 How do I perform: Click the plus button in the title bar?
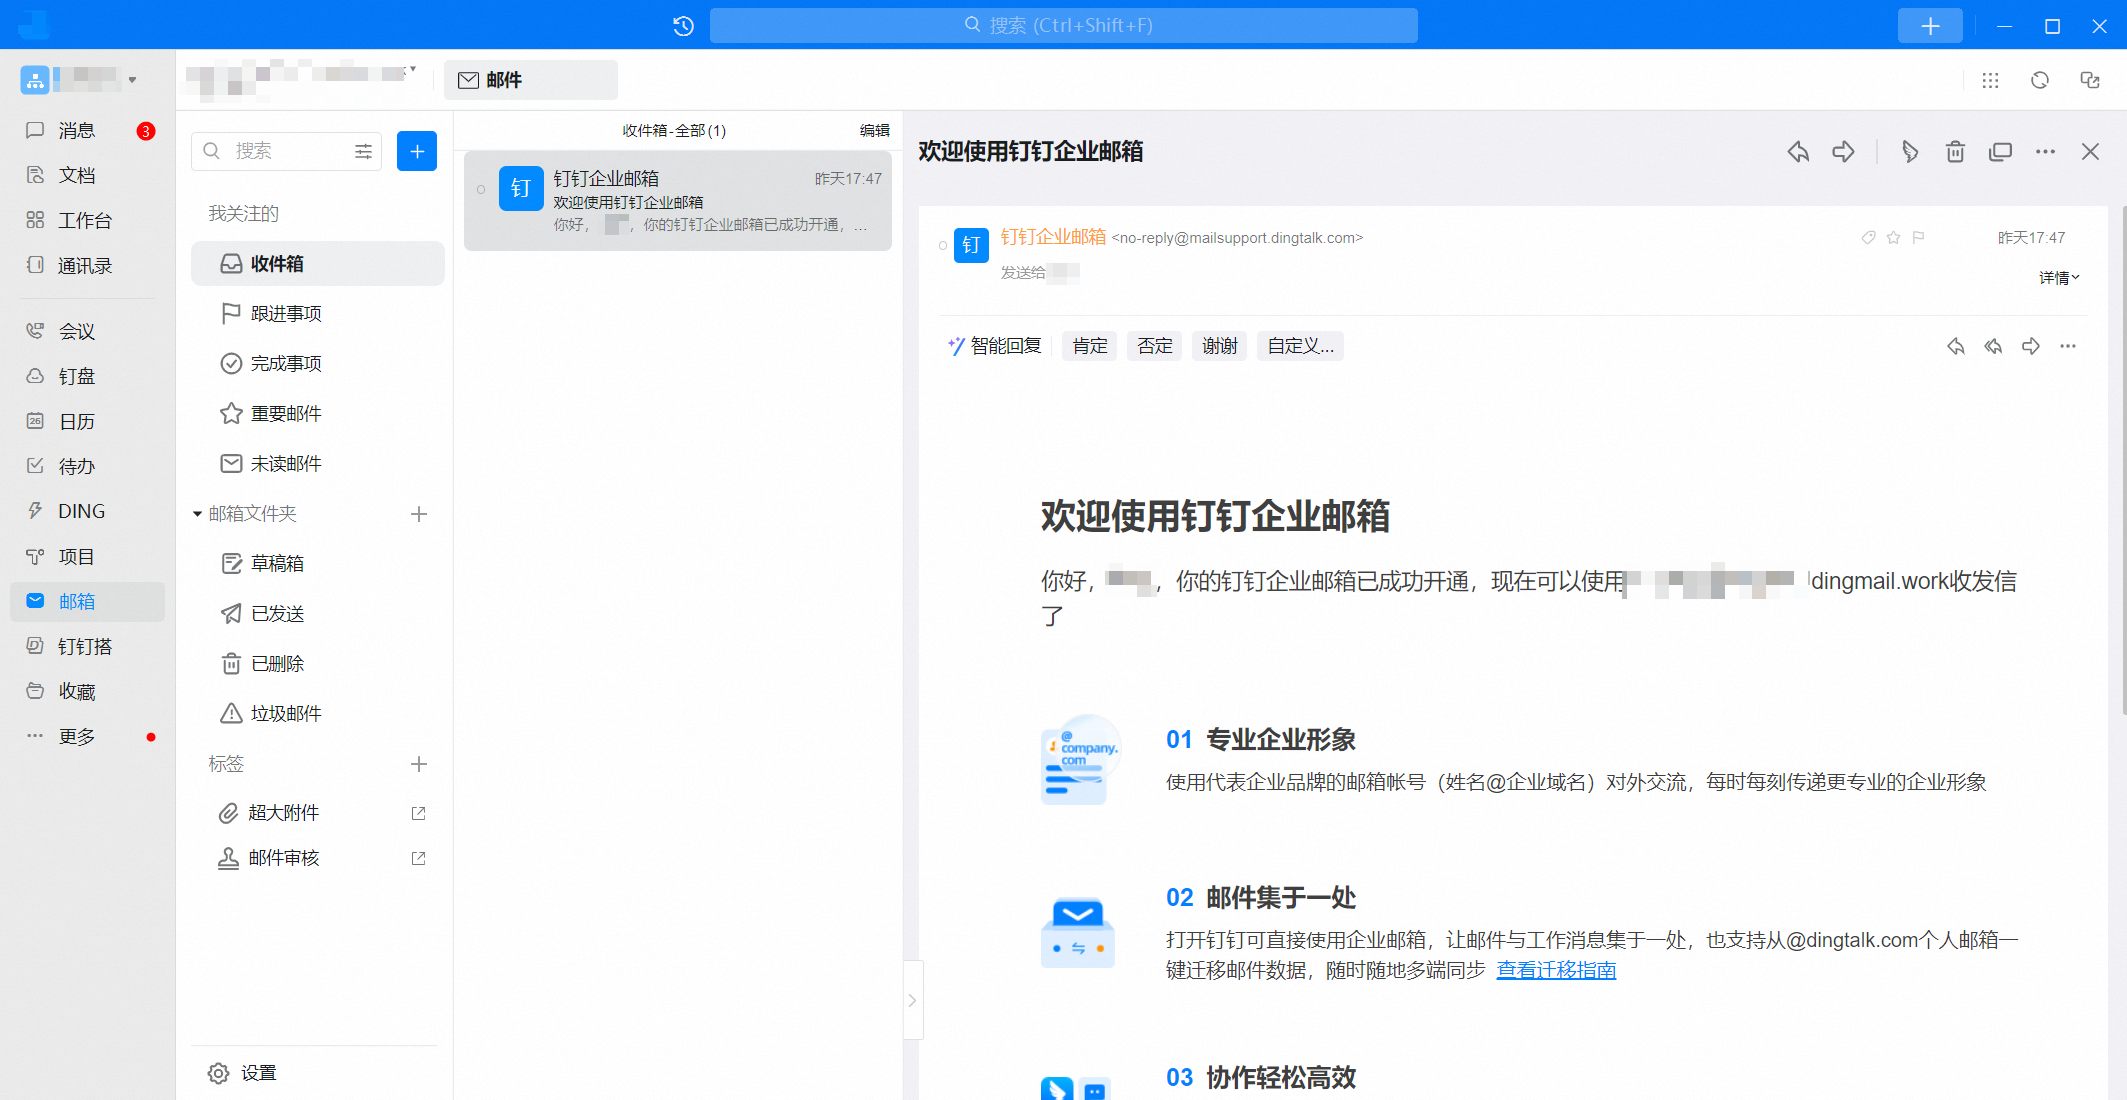pyautogui.click(x=1930, y=26)
